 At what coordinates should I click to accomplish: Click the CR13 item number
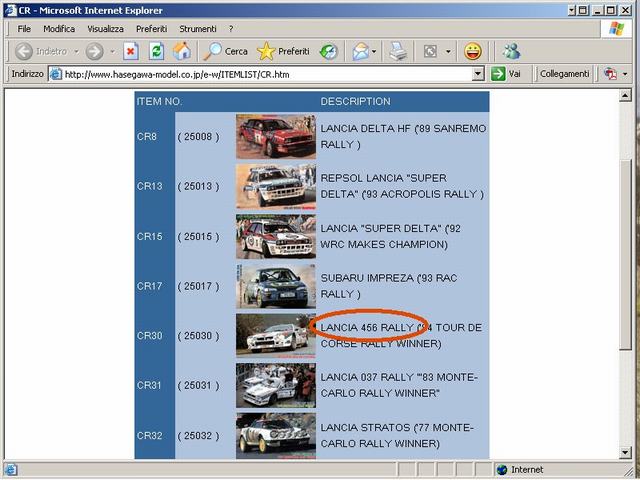coord(149,187)
